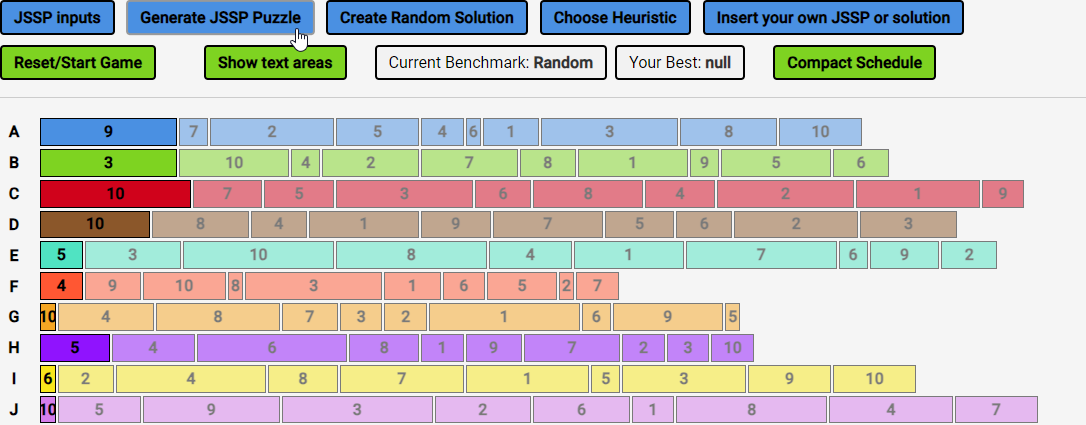1086x425 pixels.
Task: Open the Choose Heuristic option
Action: tap(615, 18)
